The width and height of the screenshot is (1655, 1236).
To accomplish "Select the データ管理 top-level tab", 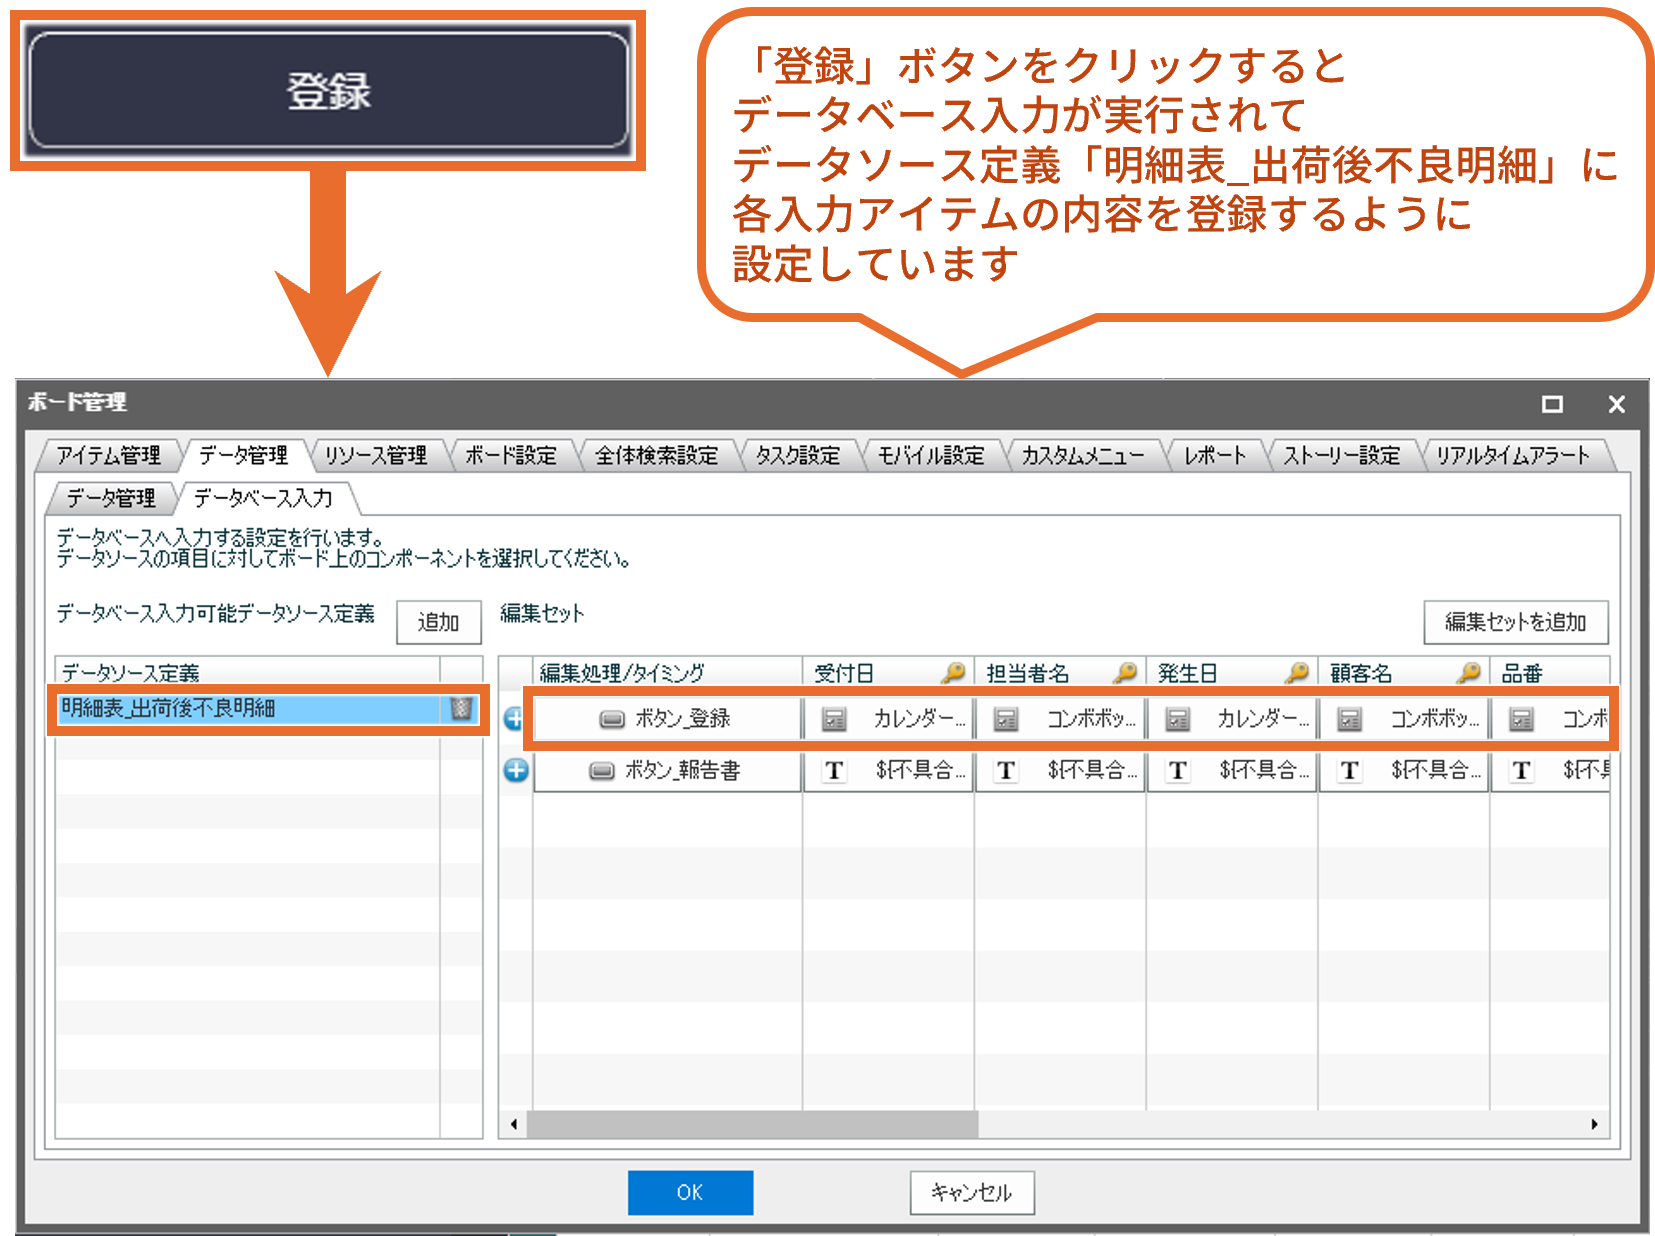I will point(243,456).
